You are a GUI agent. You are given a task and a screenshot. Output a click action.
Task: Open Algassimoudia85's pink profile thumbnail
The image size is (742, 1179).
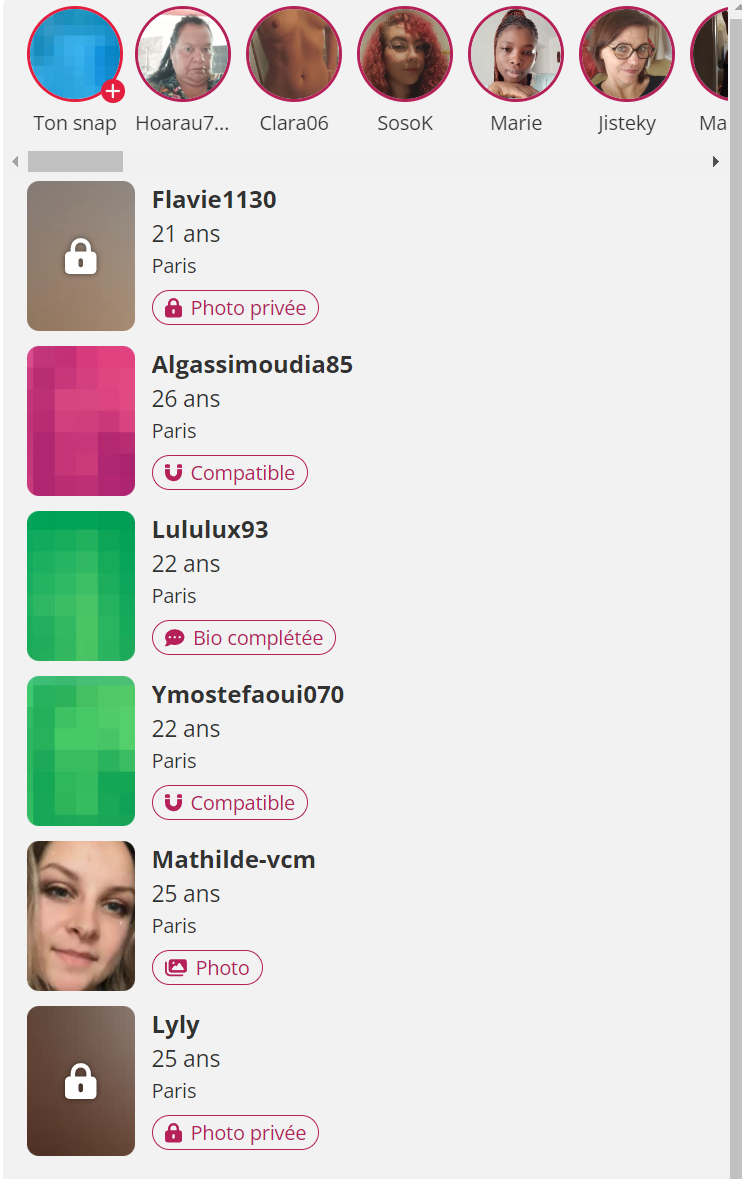click(81, 421)
